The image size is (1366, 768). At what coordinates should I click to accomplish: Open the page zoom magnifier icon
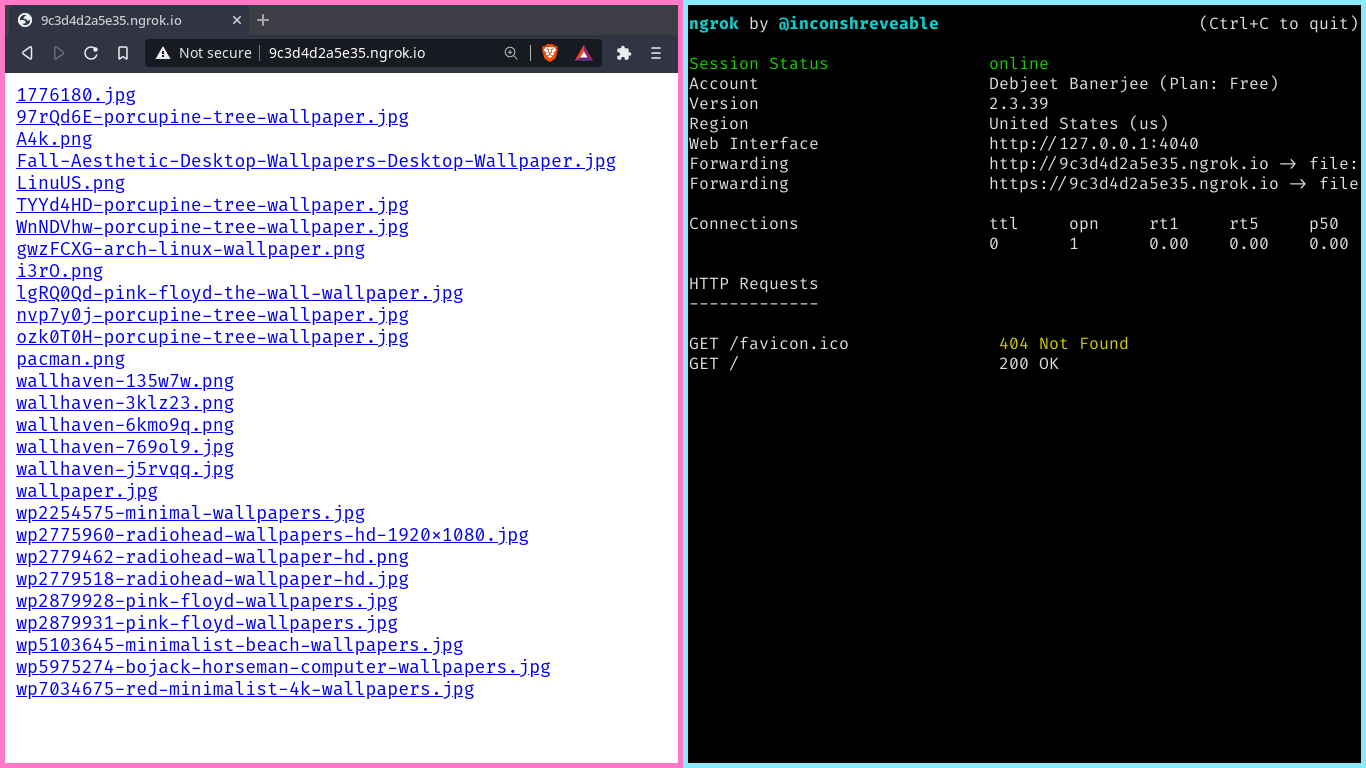tap(511, 53)
